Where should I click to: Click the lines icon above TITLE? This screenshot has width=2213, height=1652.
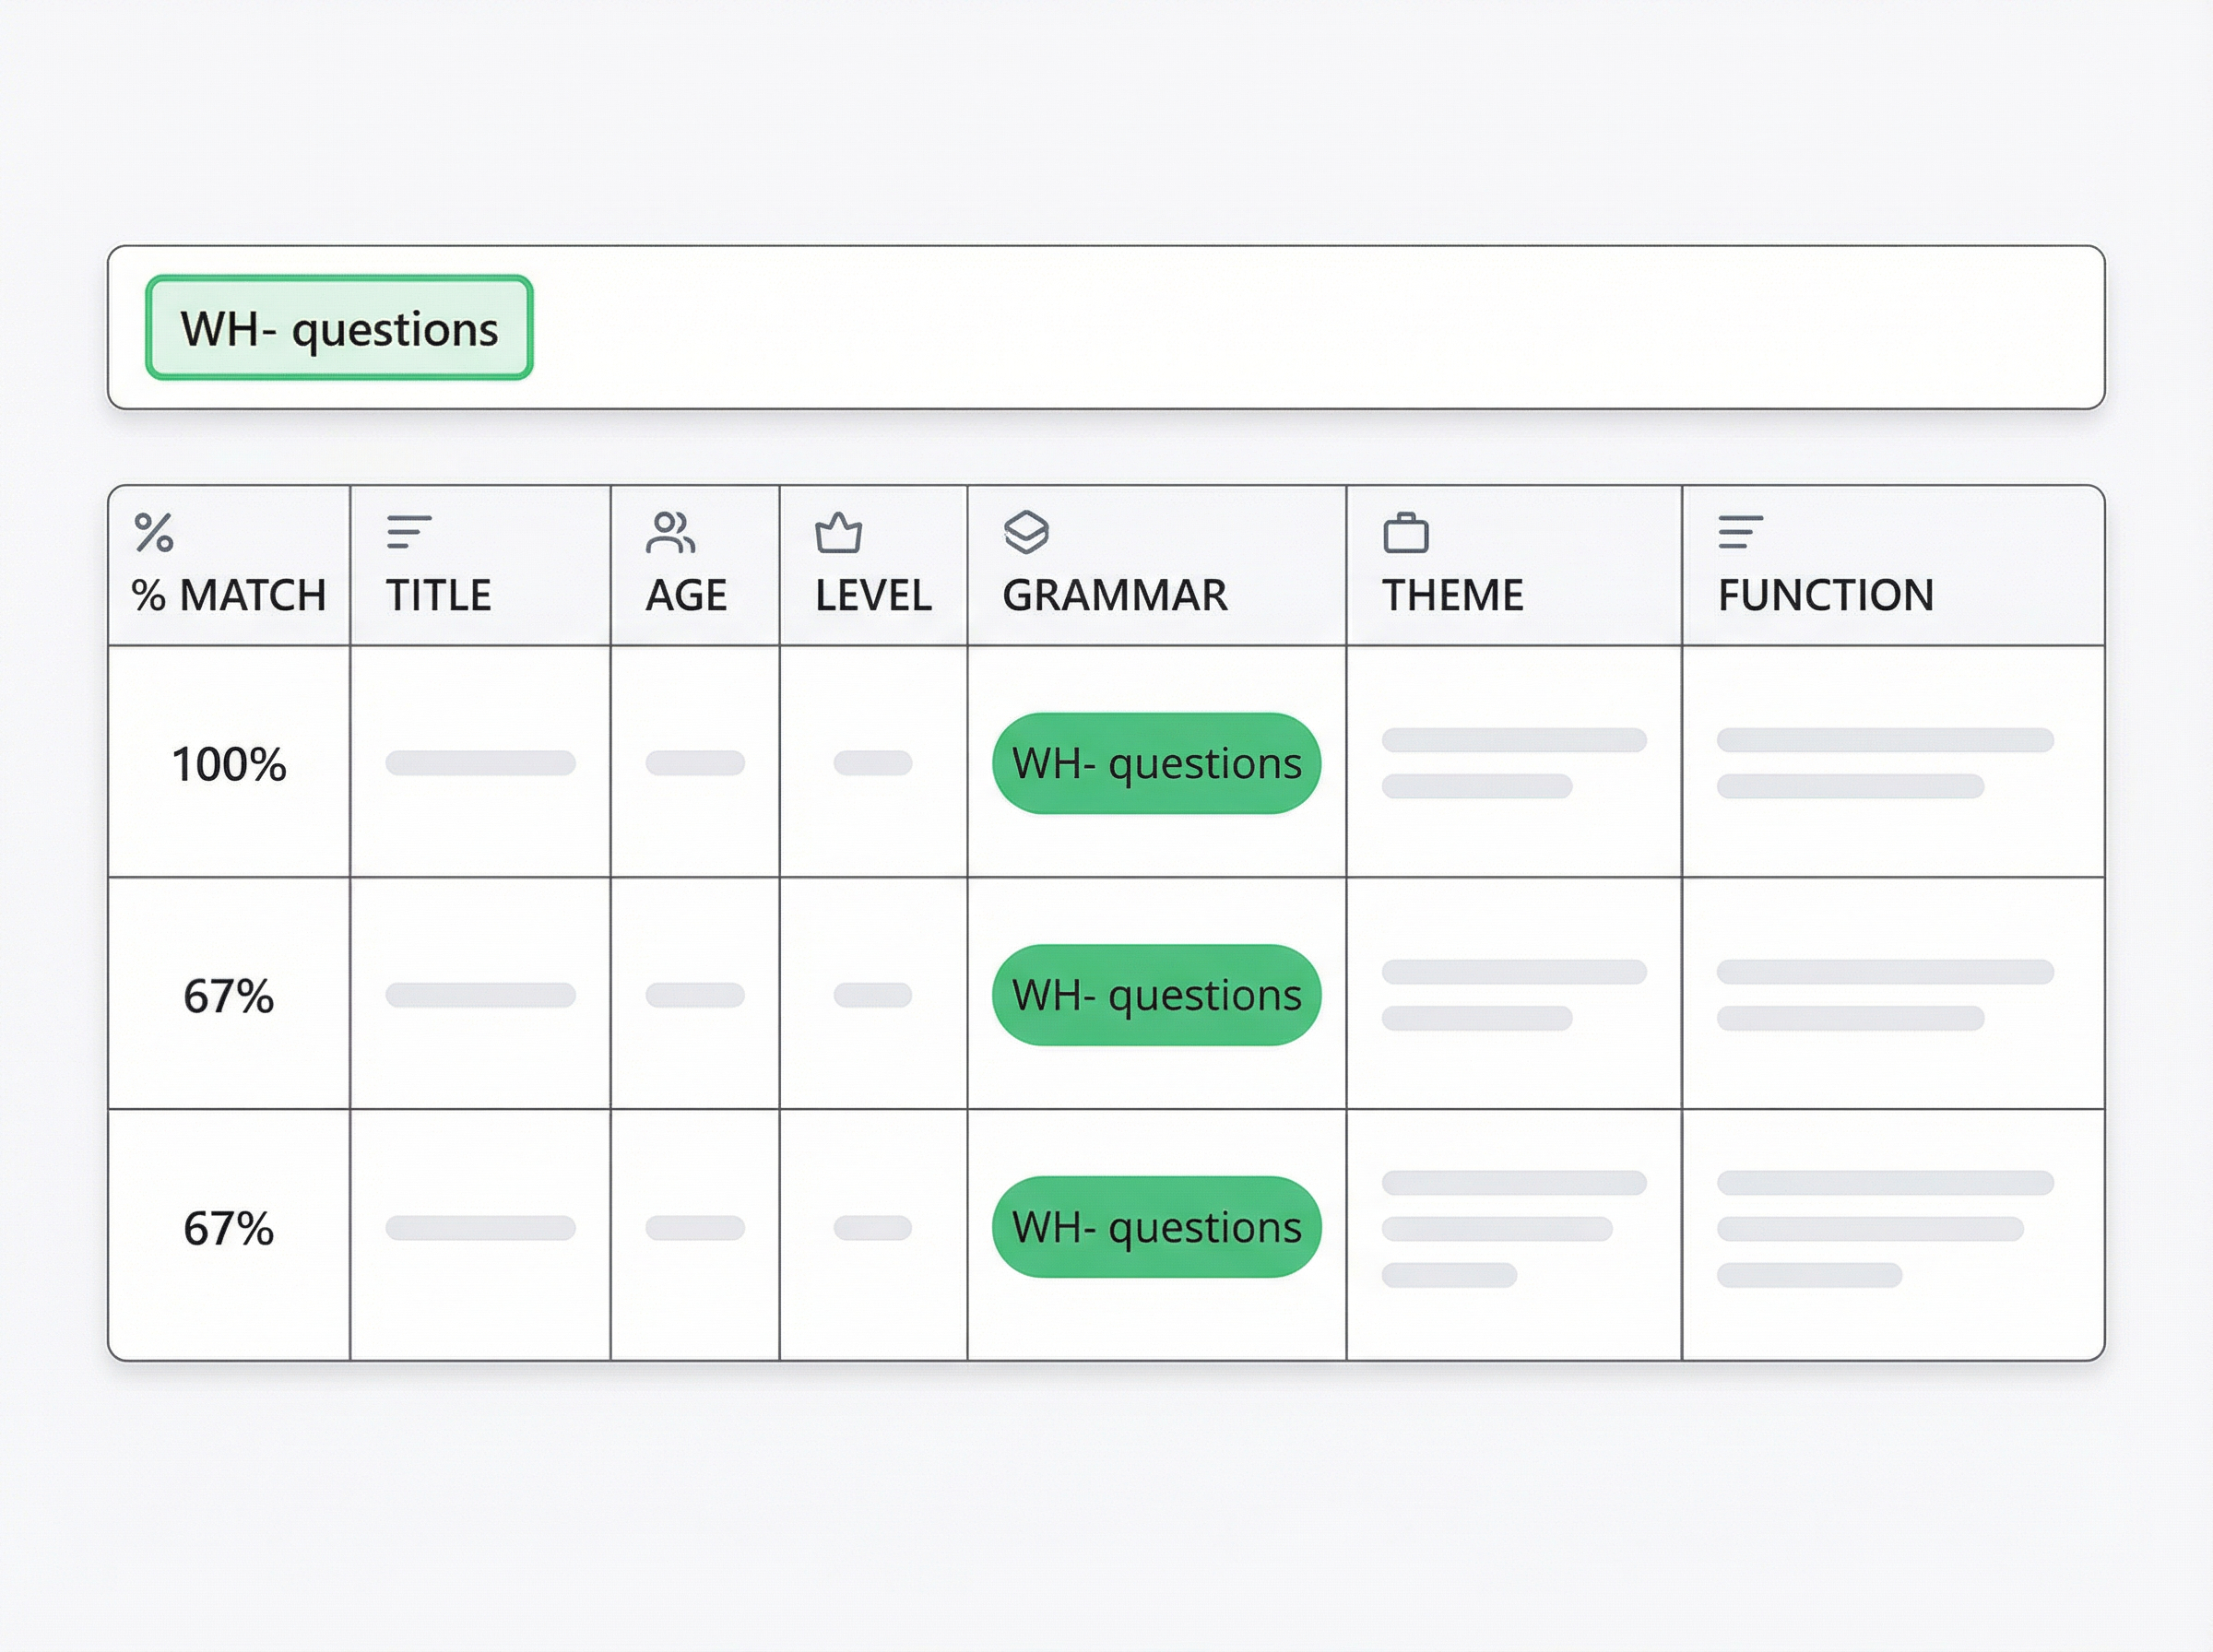pos(409,532)
